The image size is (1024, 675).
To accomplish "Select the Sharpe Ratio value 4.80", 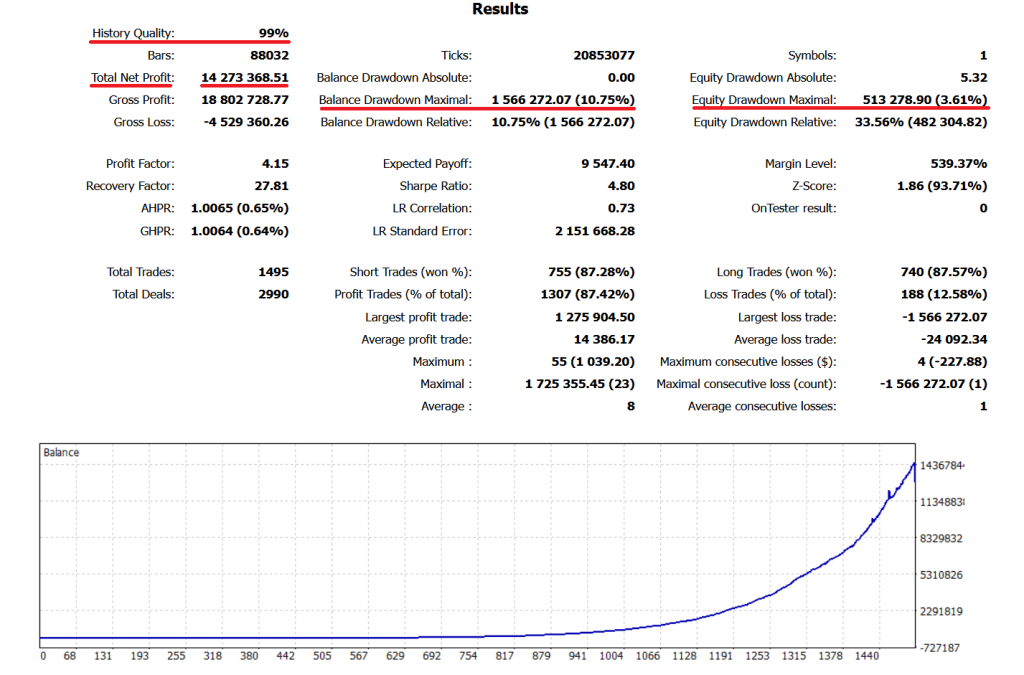I will [623, 185].
